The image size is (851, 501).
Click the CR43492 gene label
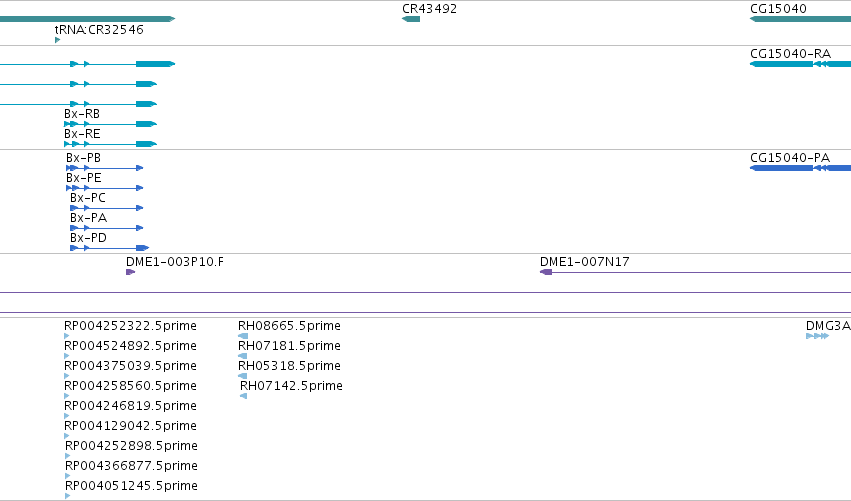pos(429,9)
